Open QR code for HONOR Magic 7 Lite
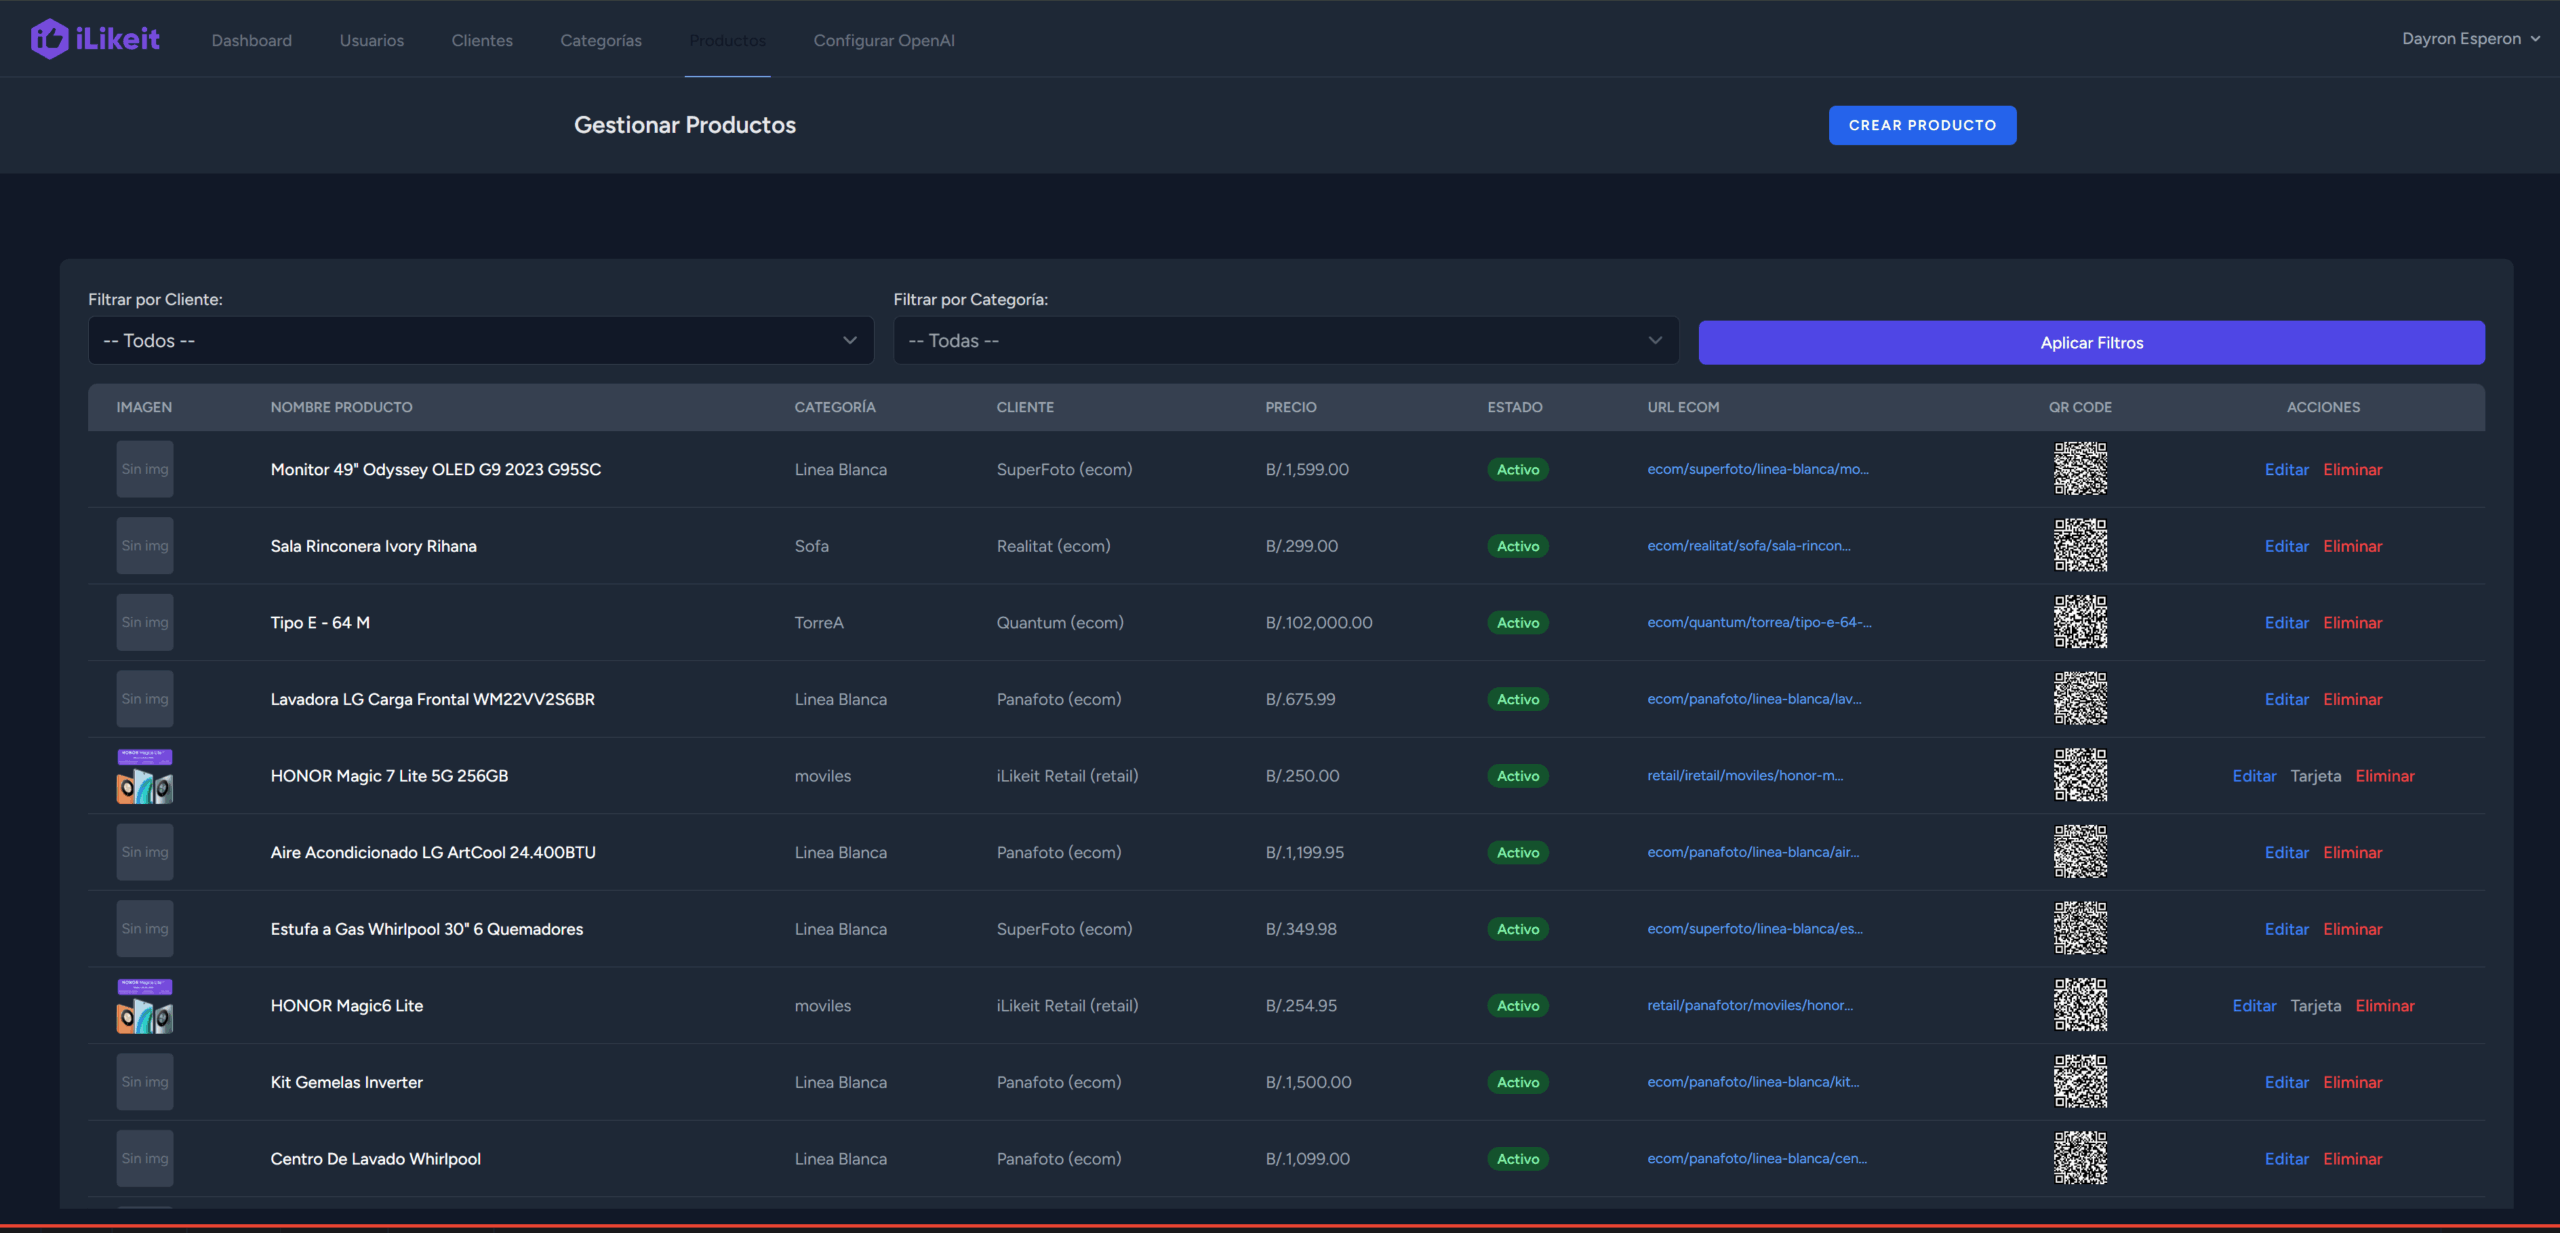This screenshot has height=1233, width=2560. (2080, 776)
